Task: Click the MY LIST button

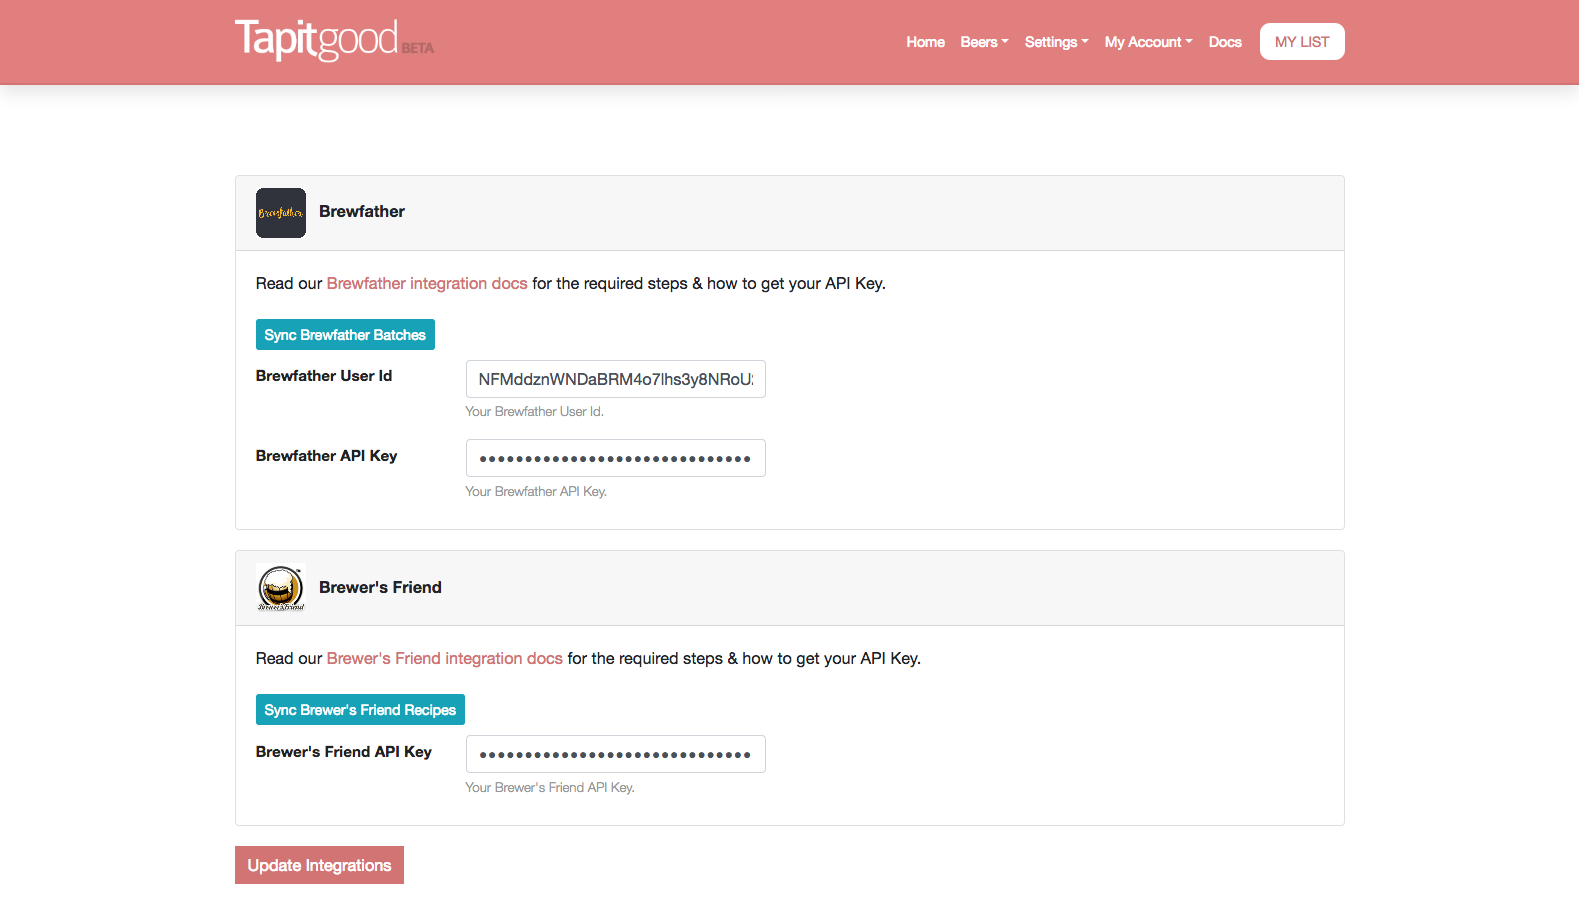Action: [x=1302, y=42]
